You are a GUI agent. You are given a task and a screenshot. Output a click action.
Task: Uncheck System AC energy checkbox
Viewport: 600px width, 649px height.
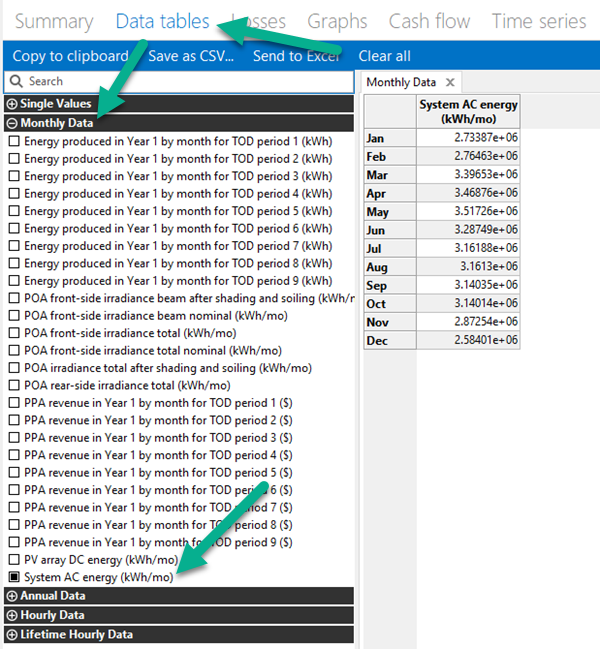(x=14, y=577)
